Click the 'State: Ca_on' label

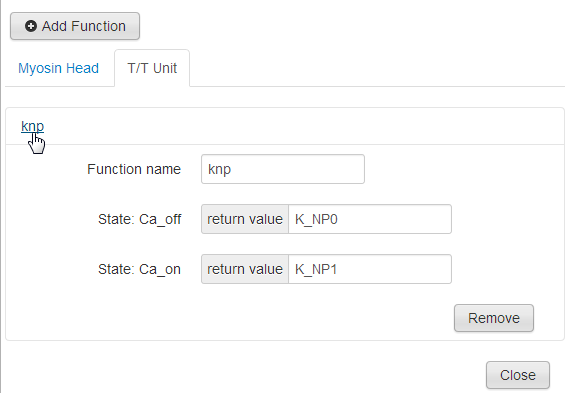pos(139,269)
